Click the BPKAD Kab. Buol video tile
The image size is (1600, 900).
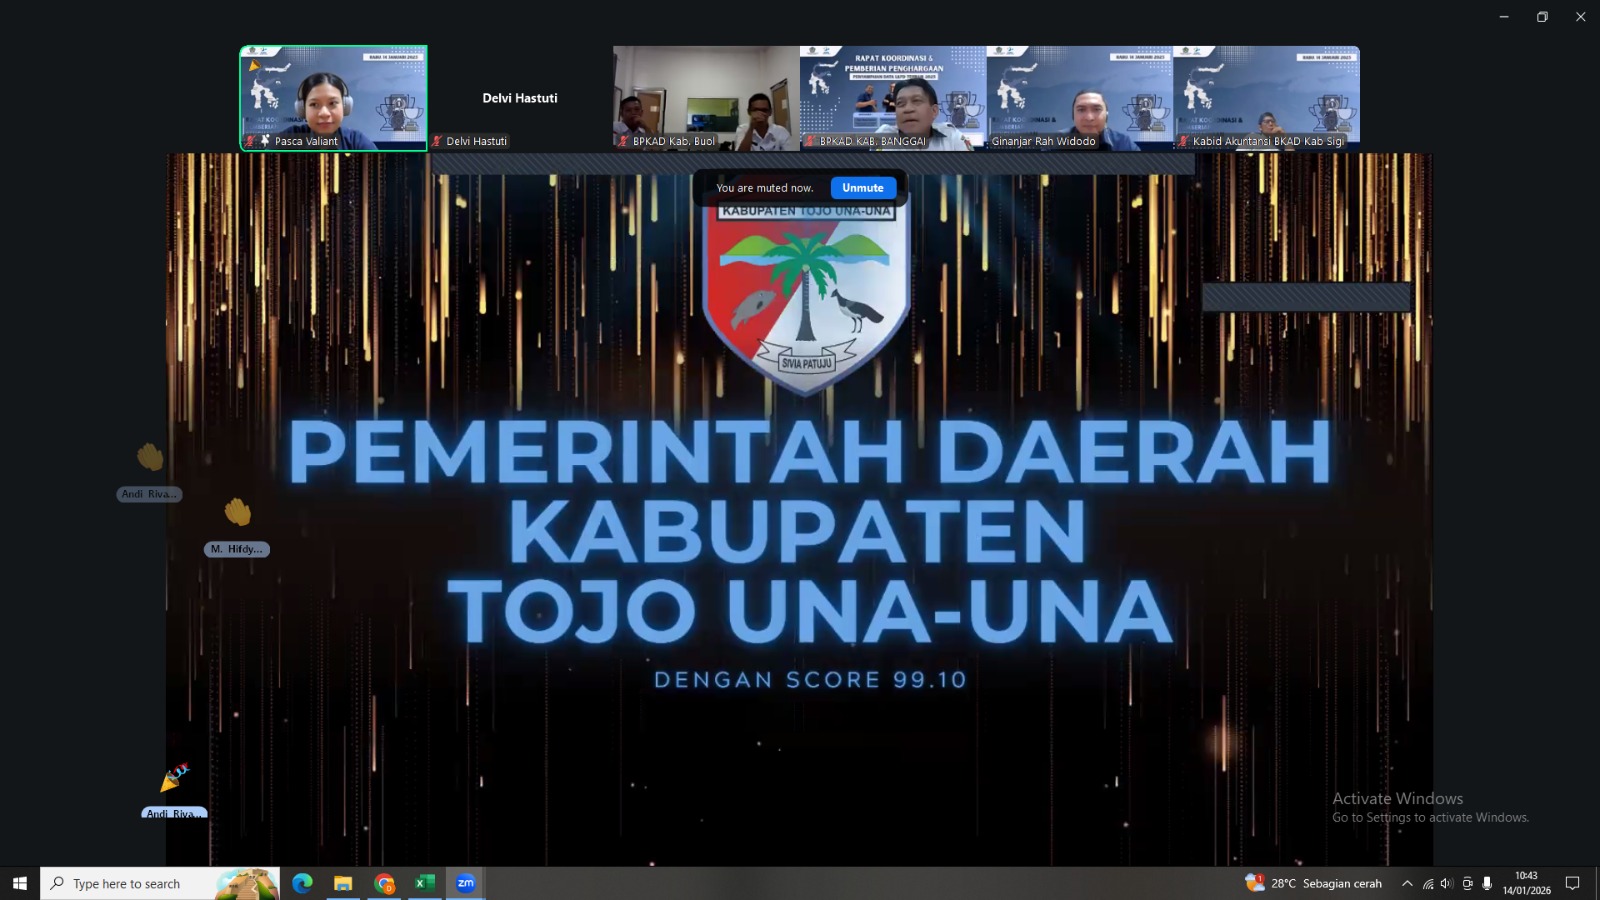pyautogui.click(x=706, y=97)
